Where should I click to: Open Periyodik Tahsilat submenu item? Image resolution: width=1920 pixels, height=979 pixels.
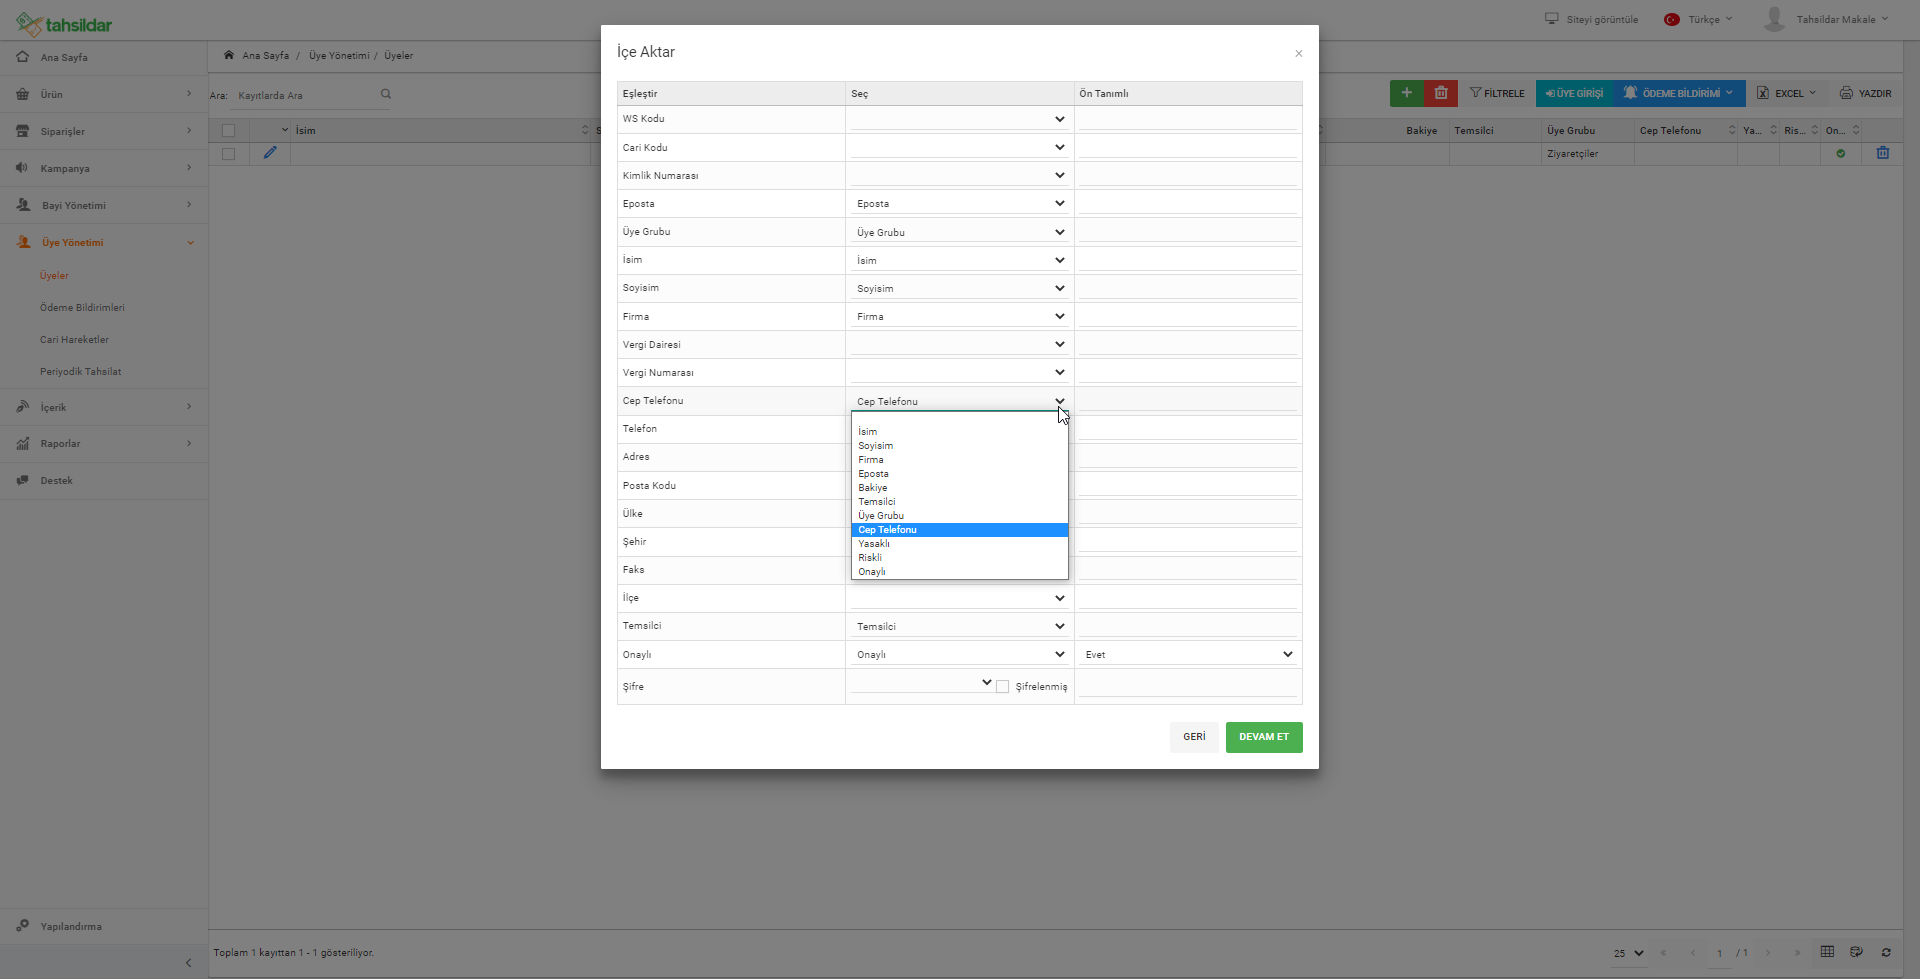80,372
